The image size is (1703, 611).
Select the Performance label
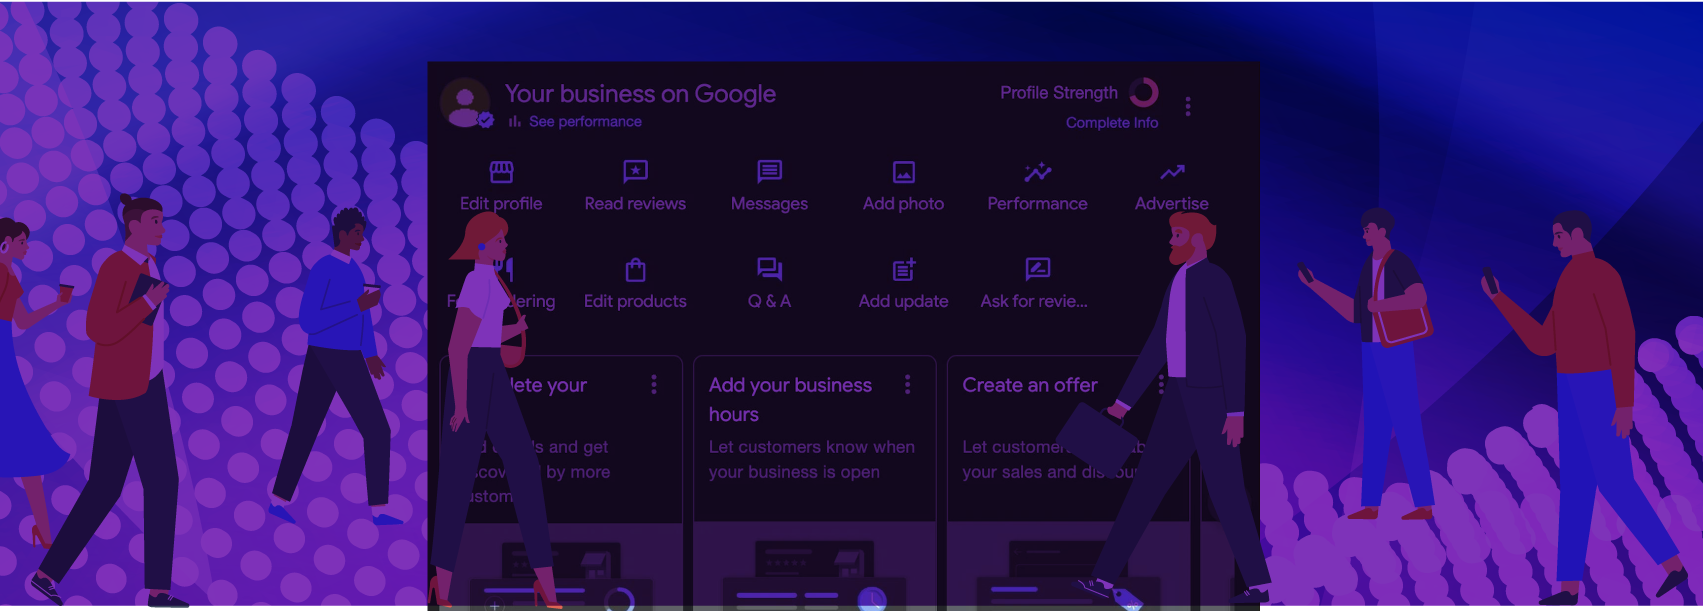pos(1037,204)
